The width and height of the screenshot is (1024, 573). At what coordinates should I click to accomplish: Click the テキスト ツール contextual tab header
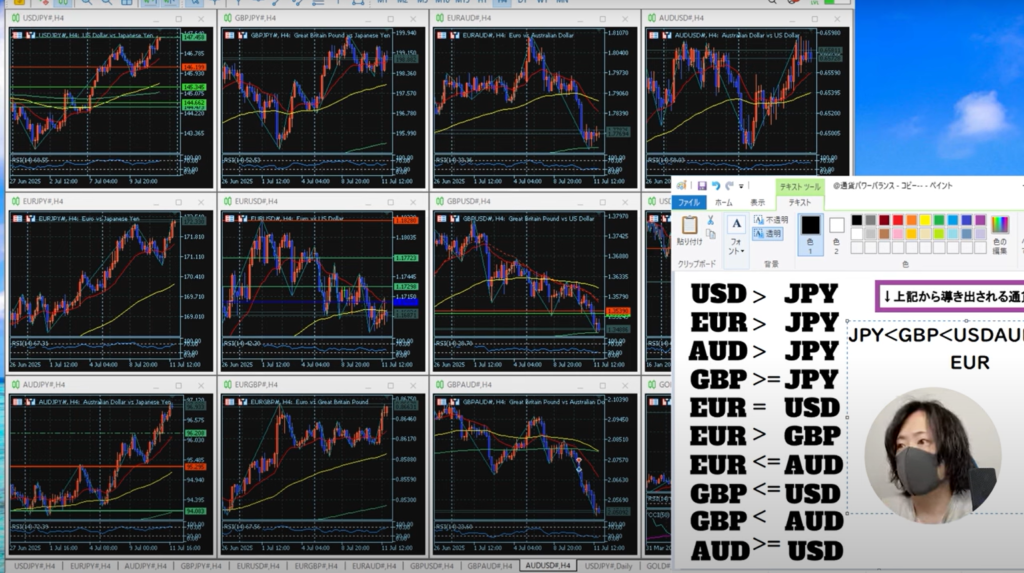pyautogui.click(x=799, y=187)
